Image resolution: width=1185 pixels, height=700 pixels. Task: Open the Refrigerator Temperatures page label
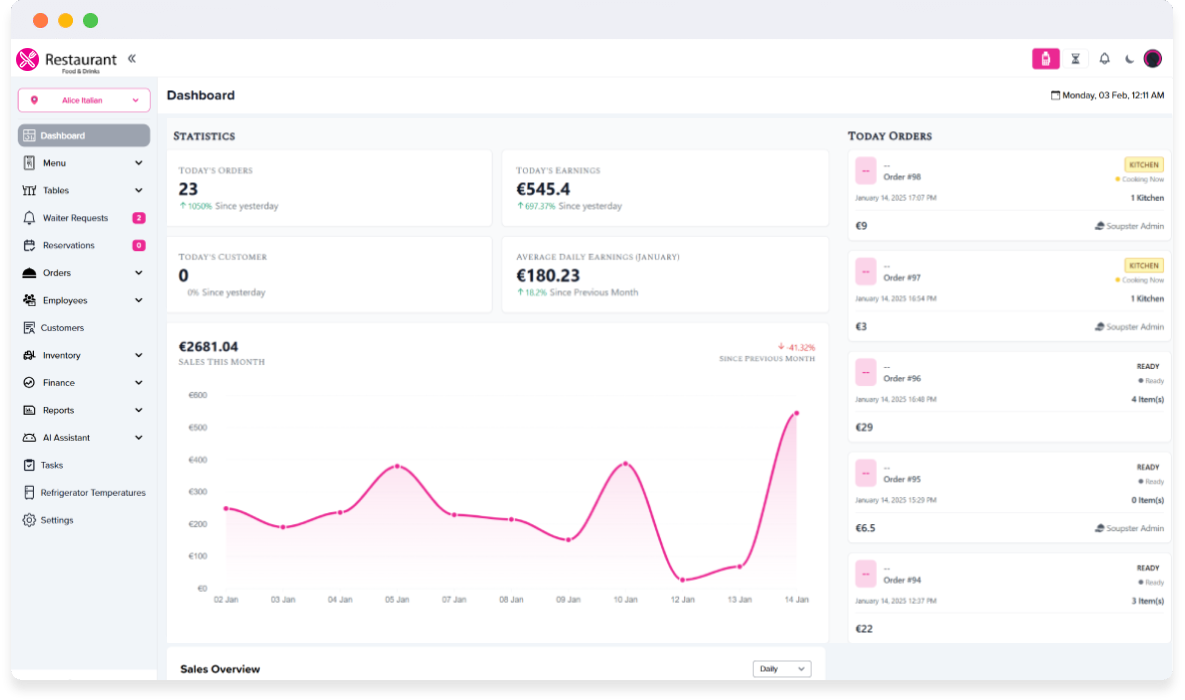[93, 492]
